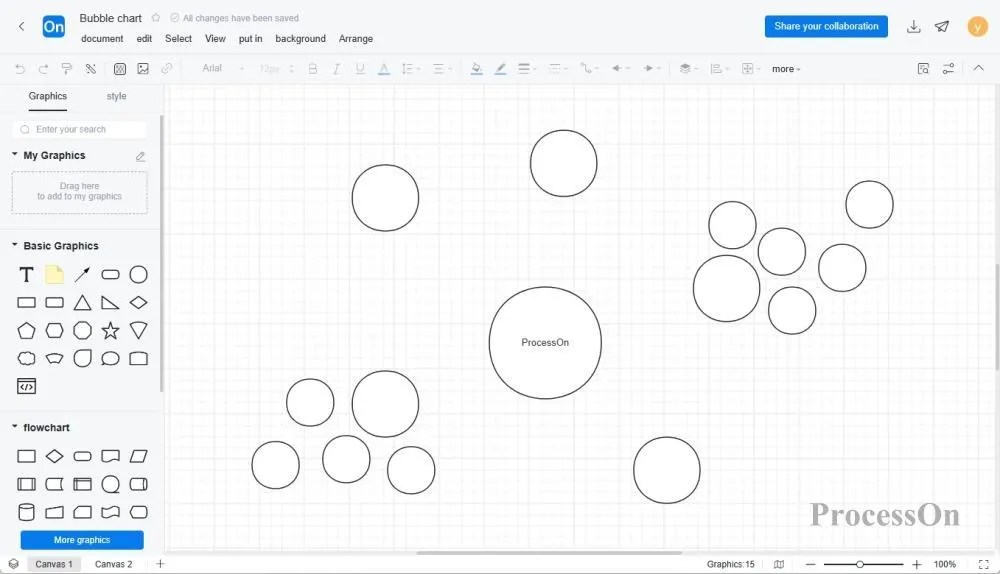Click the zoom slider handle
This screenshot has height=574, width=1000.
coord(860,564)
